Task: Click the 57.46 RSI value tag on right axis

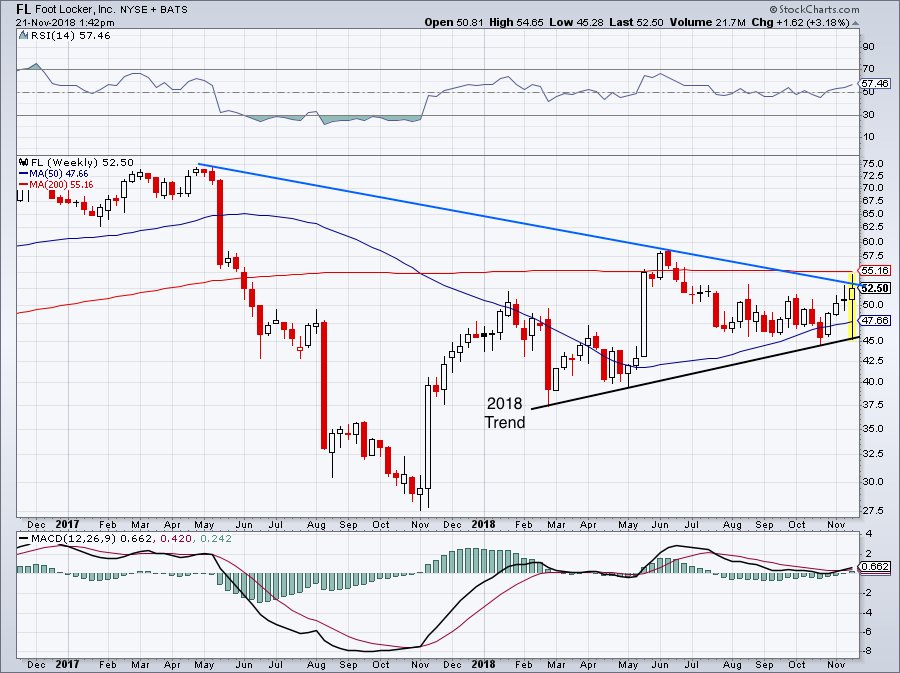Action: [875, 84]
